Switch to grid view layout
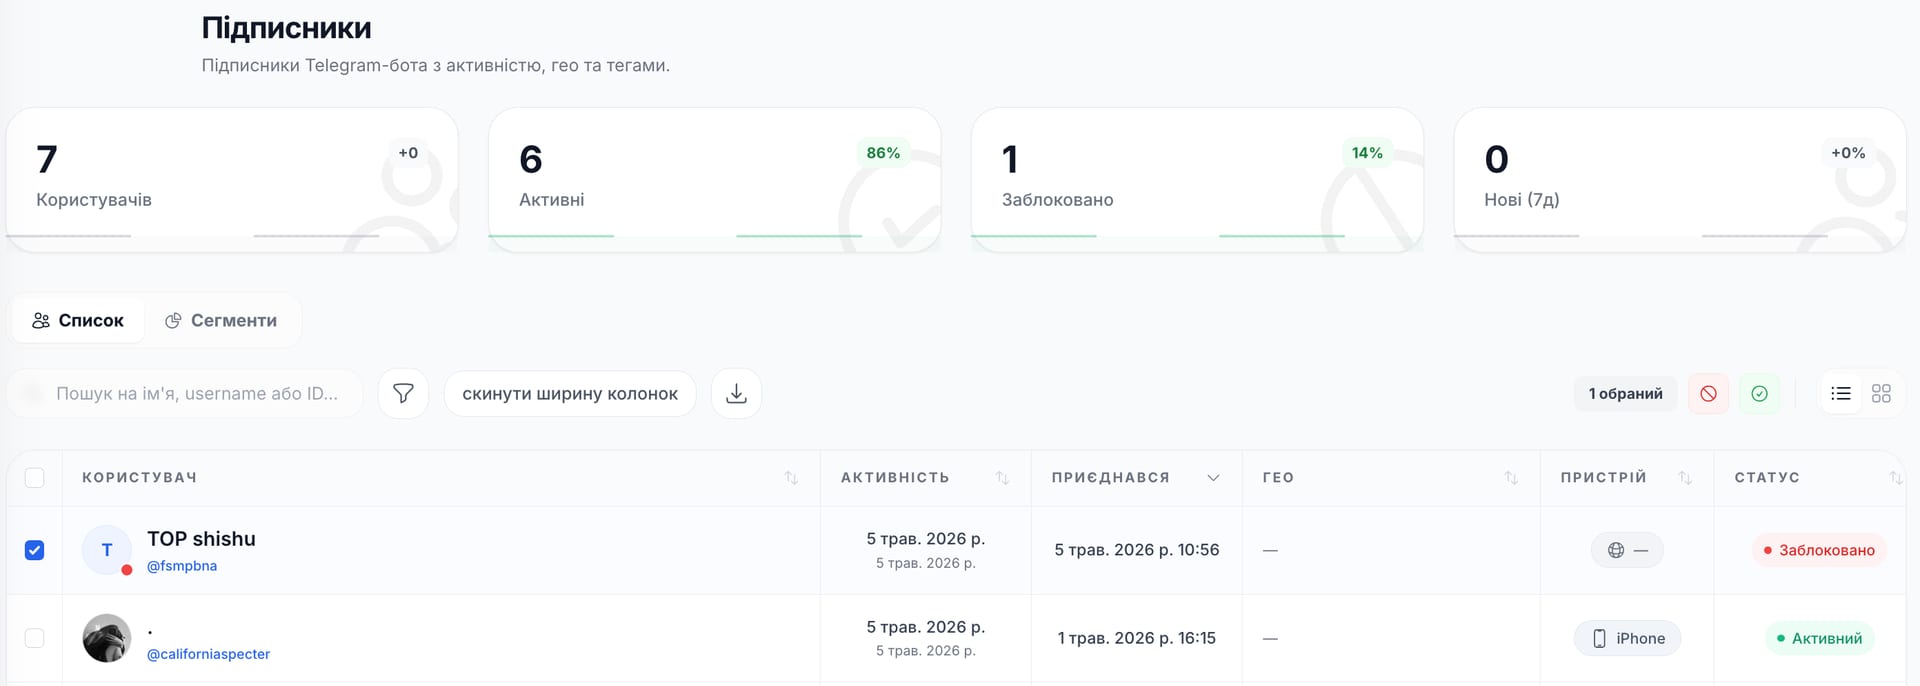 (x=1881, y=394)
